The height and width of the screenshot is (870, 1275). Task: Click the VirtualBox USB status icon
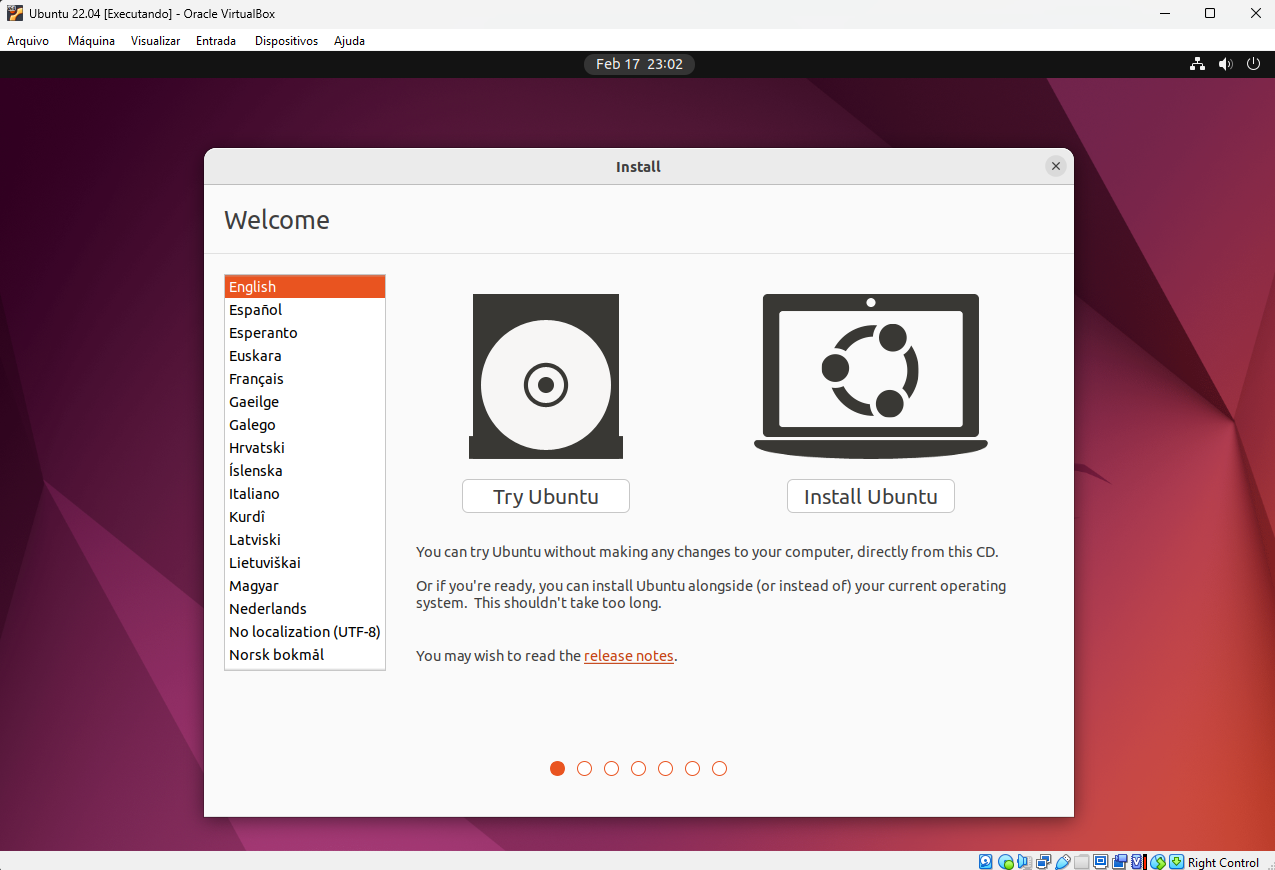[x=1063, y=862]
